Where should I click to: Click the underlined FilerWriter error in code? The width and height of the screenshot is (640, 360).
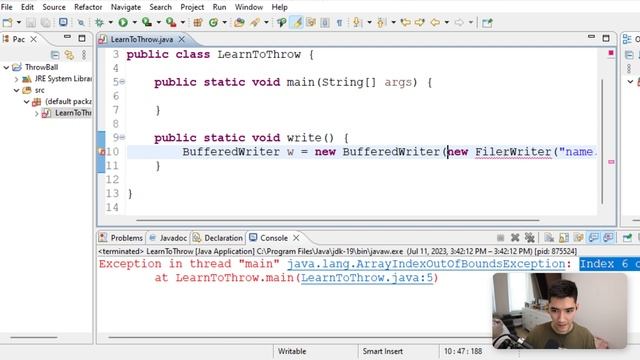click(513, 152)
